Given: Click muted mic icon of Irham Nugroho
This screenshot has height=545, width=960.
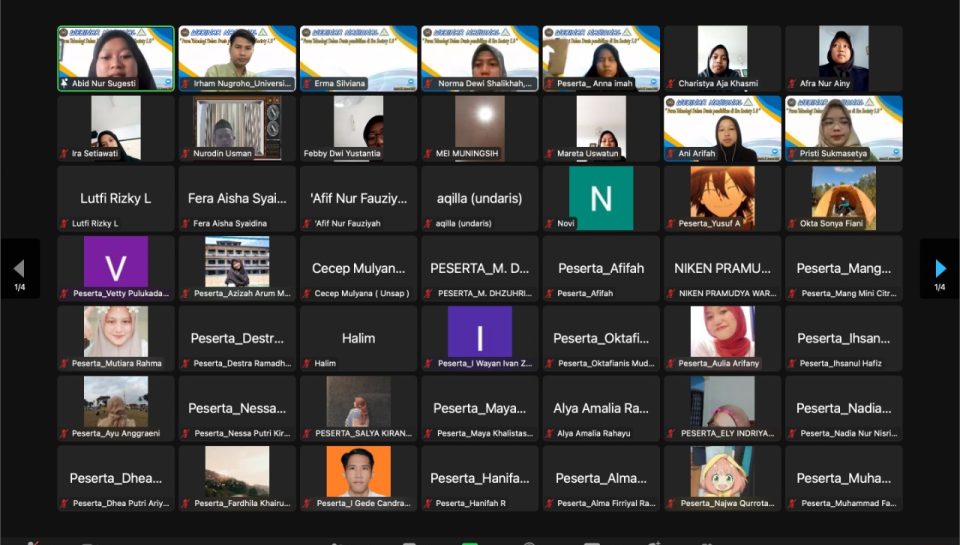Looking at the screenshot, I should [186, 84].
